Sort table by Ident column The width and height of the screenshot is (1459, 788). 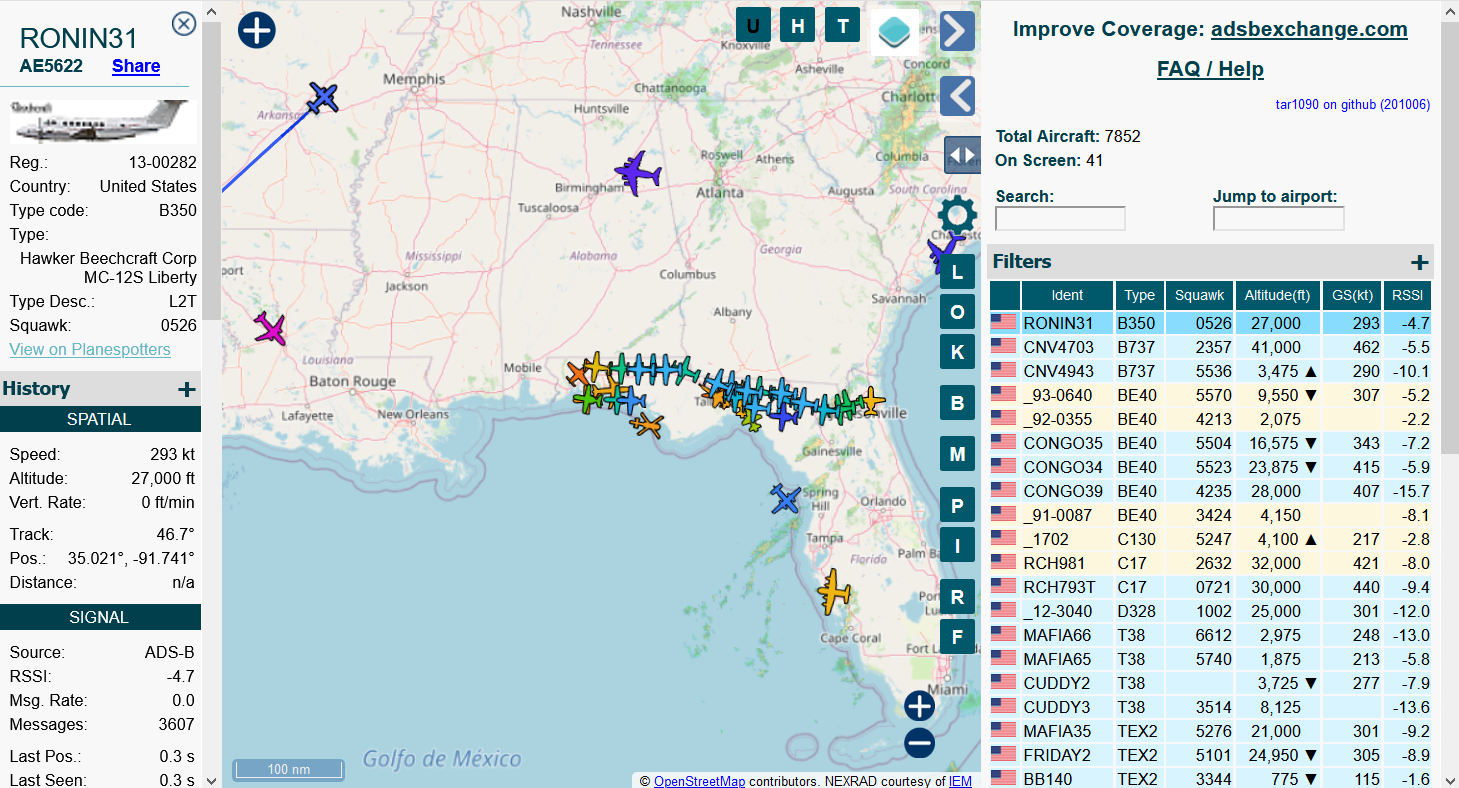pos(1067,295)
